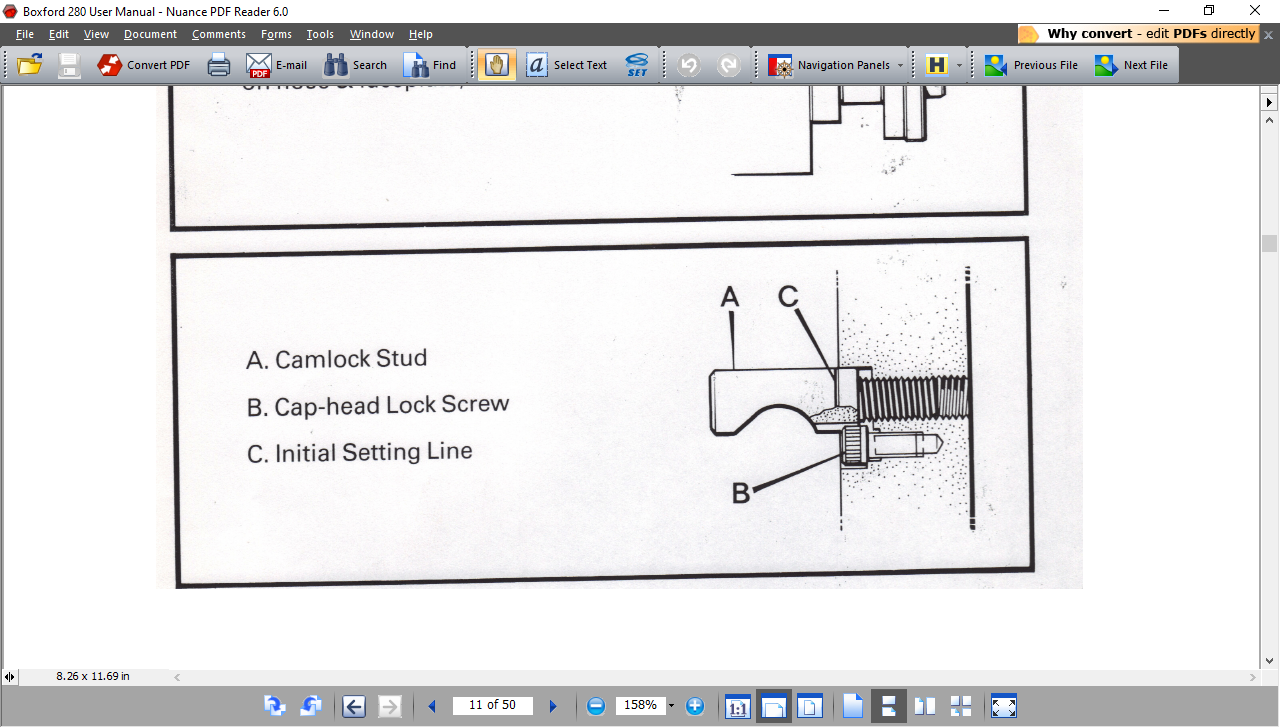Screen dimensions: 1280x728
Task: Open the highlight tool dropdown arrow
Action: 959,65
